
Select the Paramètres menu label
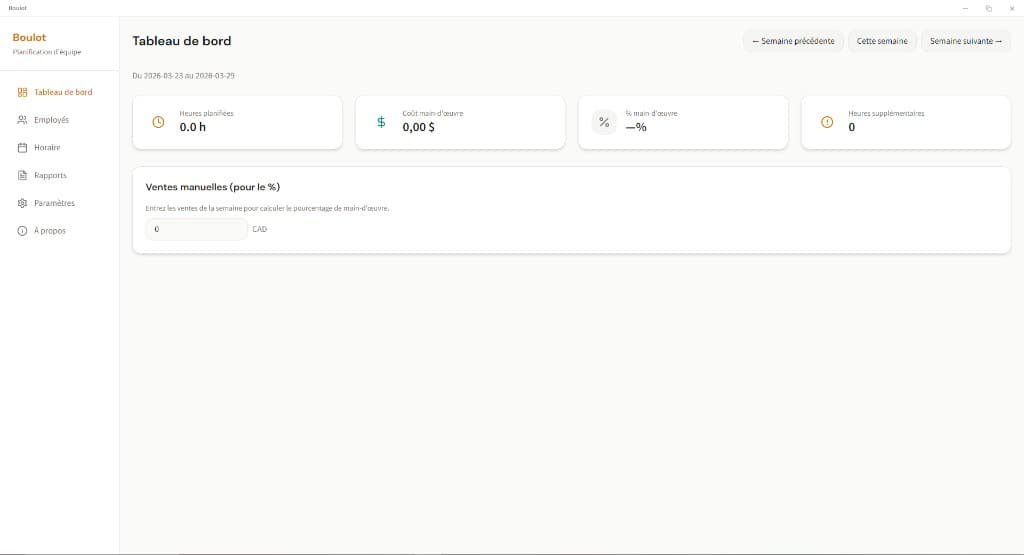tap(54, 203)
